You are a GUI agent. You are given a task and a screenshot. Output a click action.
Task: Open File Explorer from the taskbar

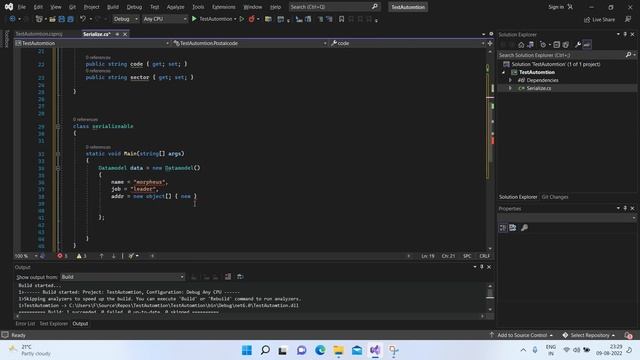338,350
